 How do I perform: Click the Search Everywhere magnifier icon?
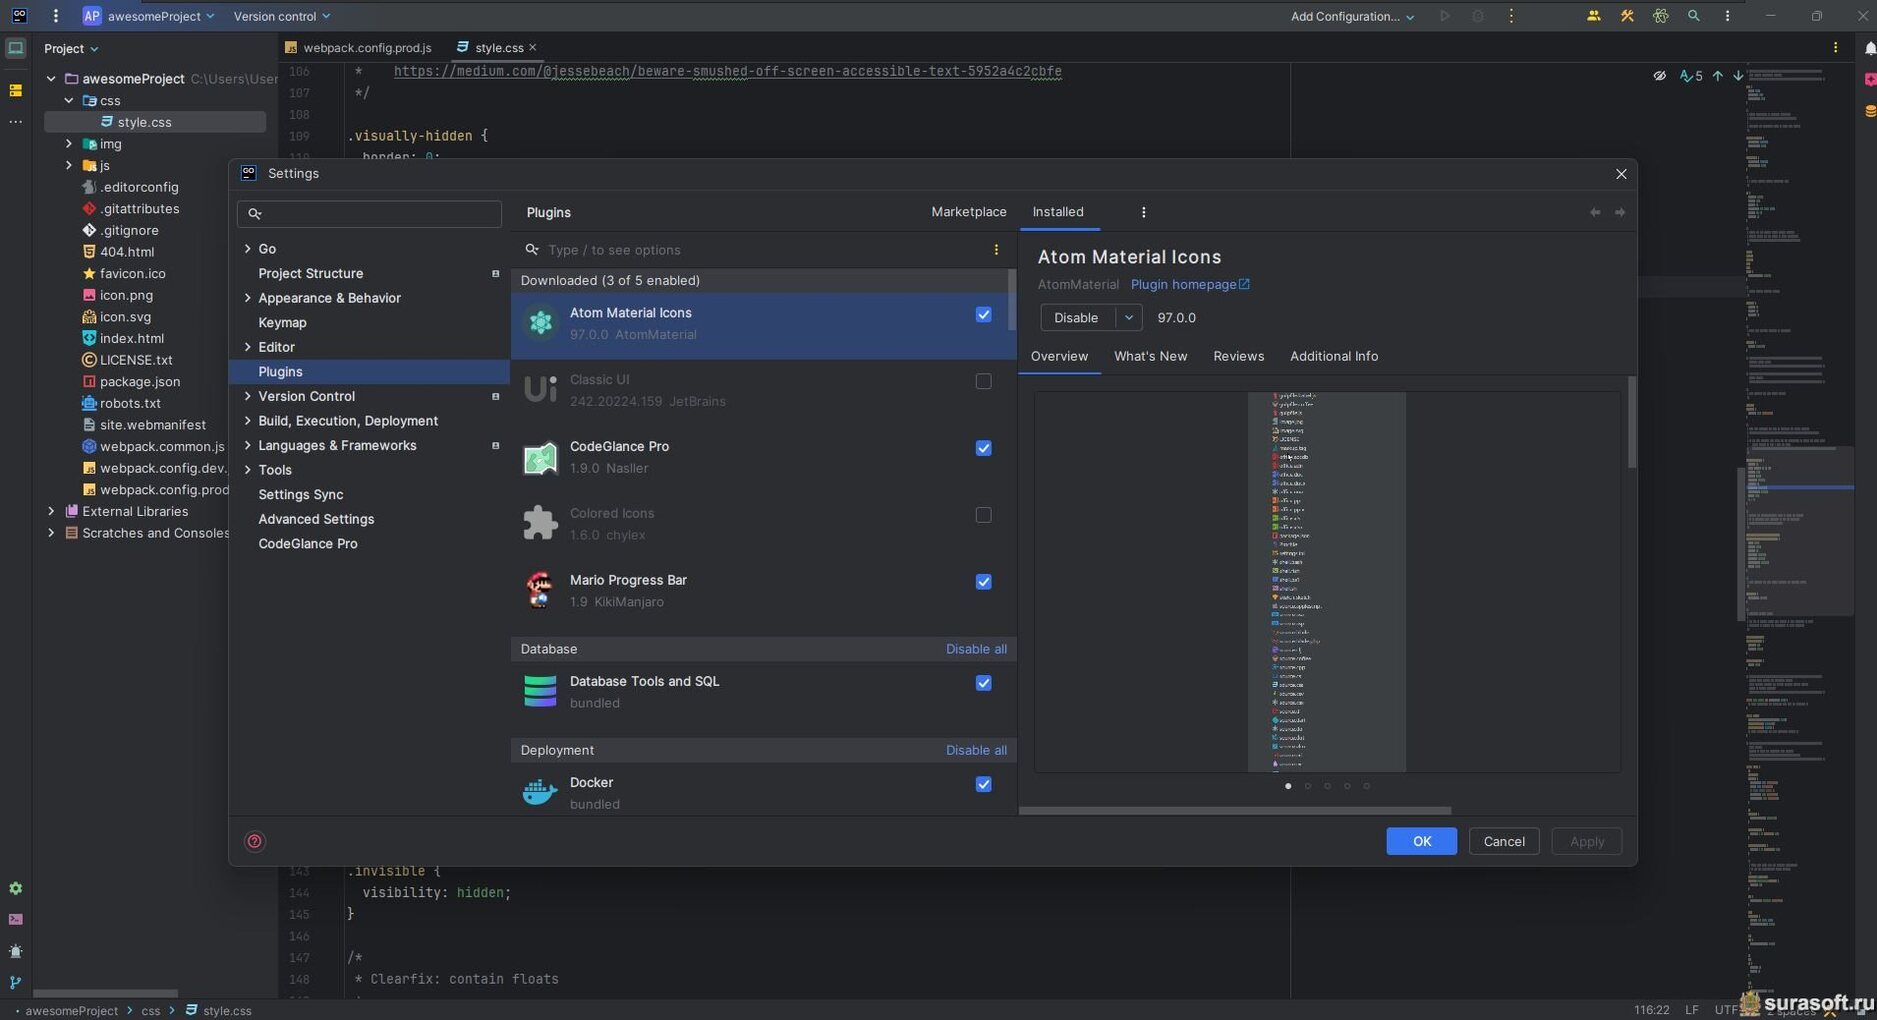click(1693, 16)
